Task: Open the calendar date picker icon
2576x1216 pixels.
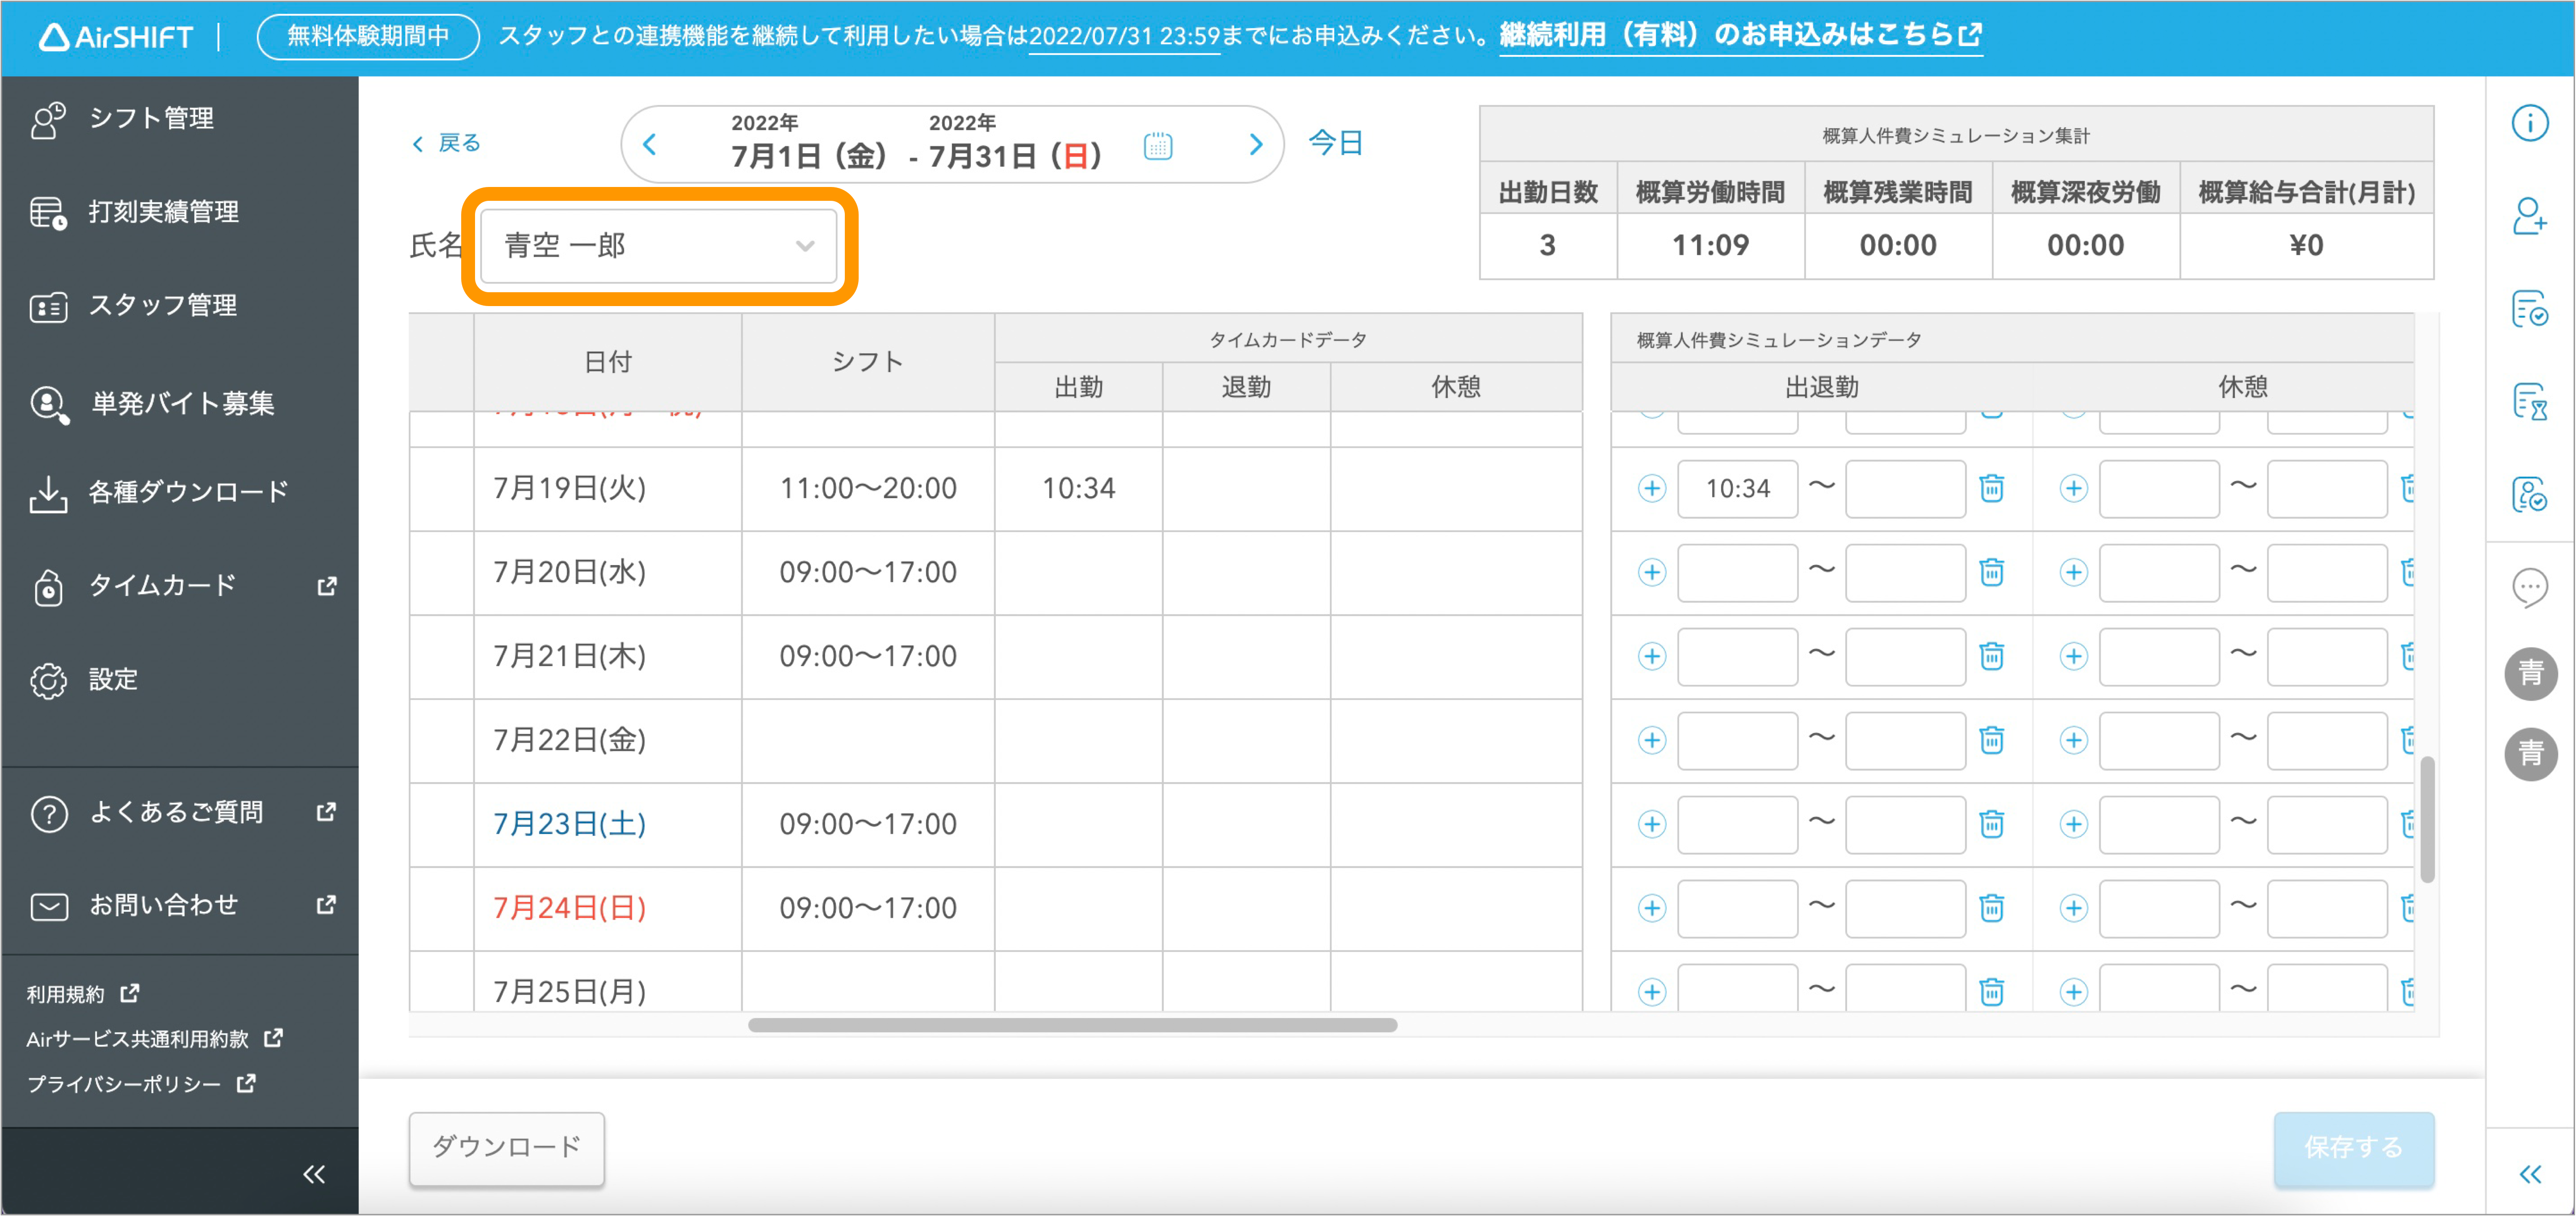Action: click(1158, 146)
